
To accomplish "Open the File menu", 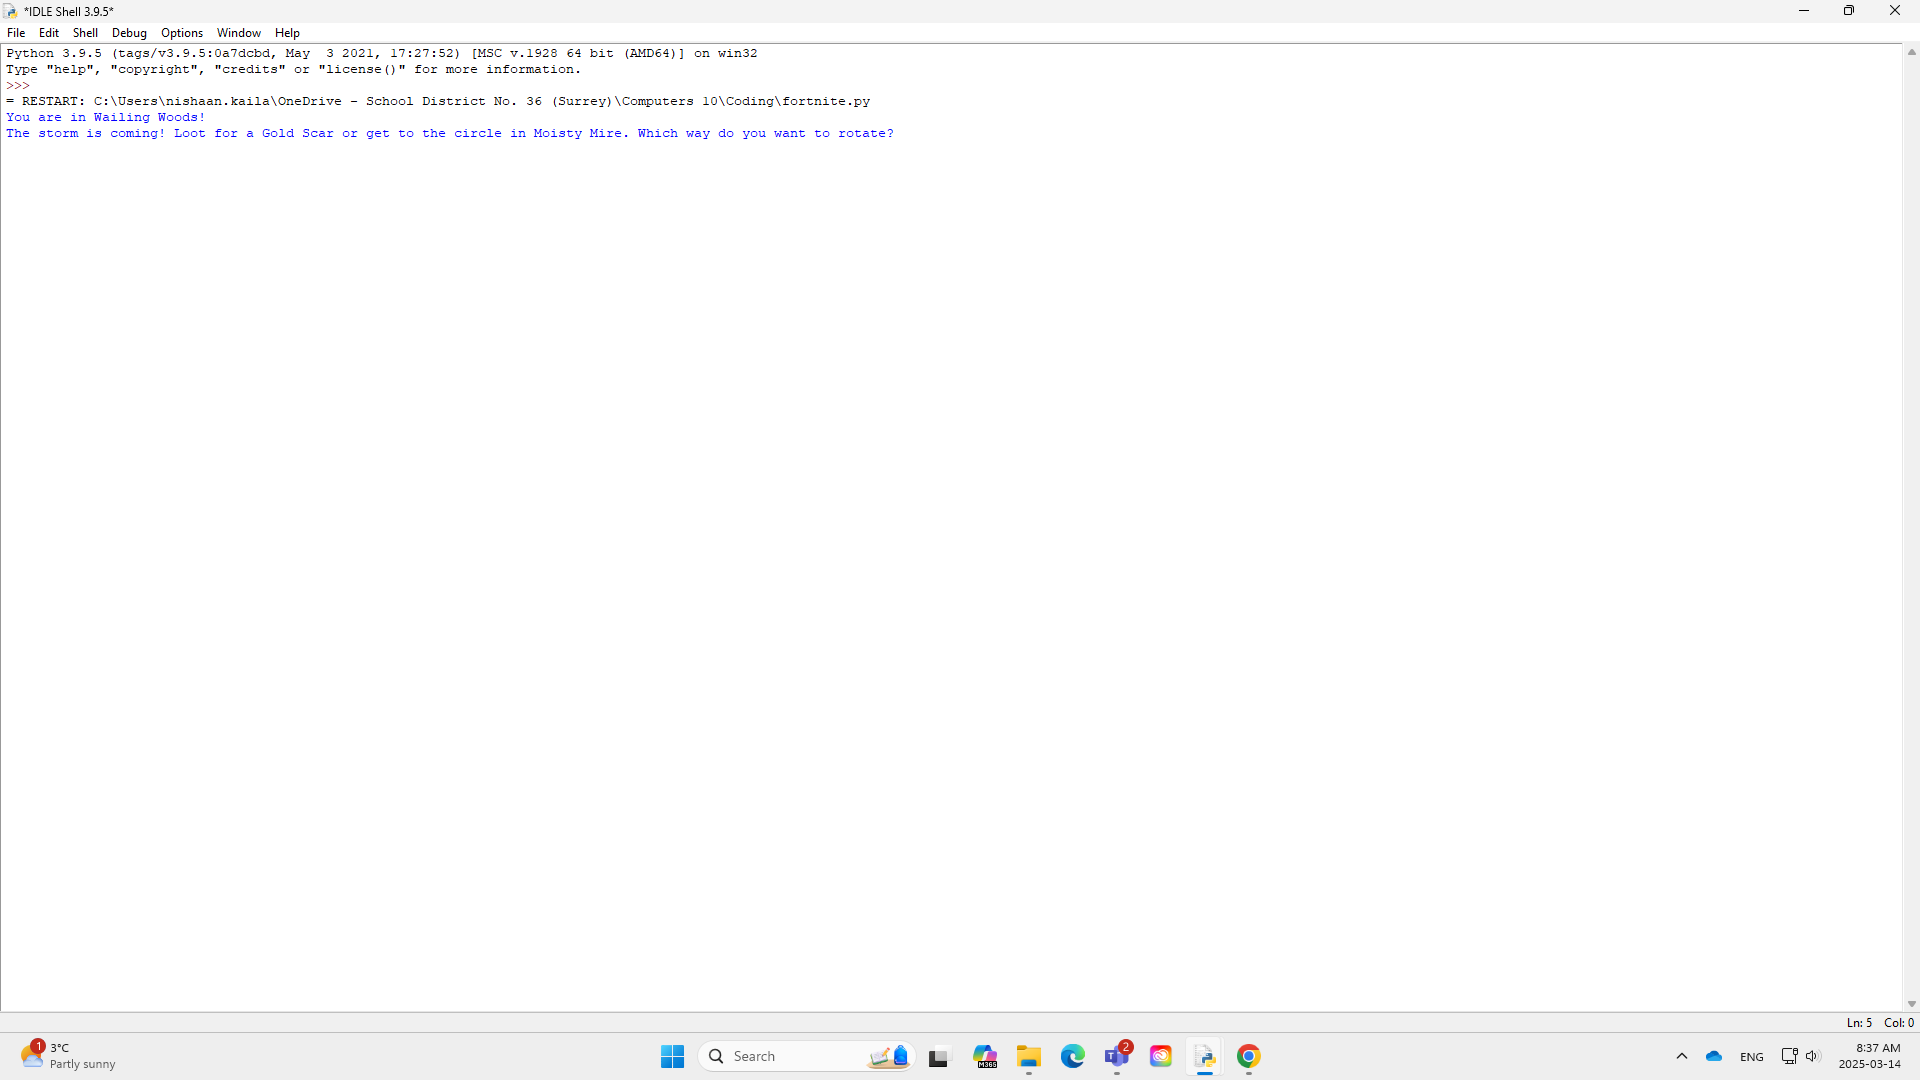I will tap(16, 33).
